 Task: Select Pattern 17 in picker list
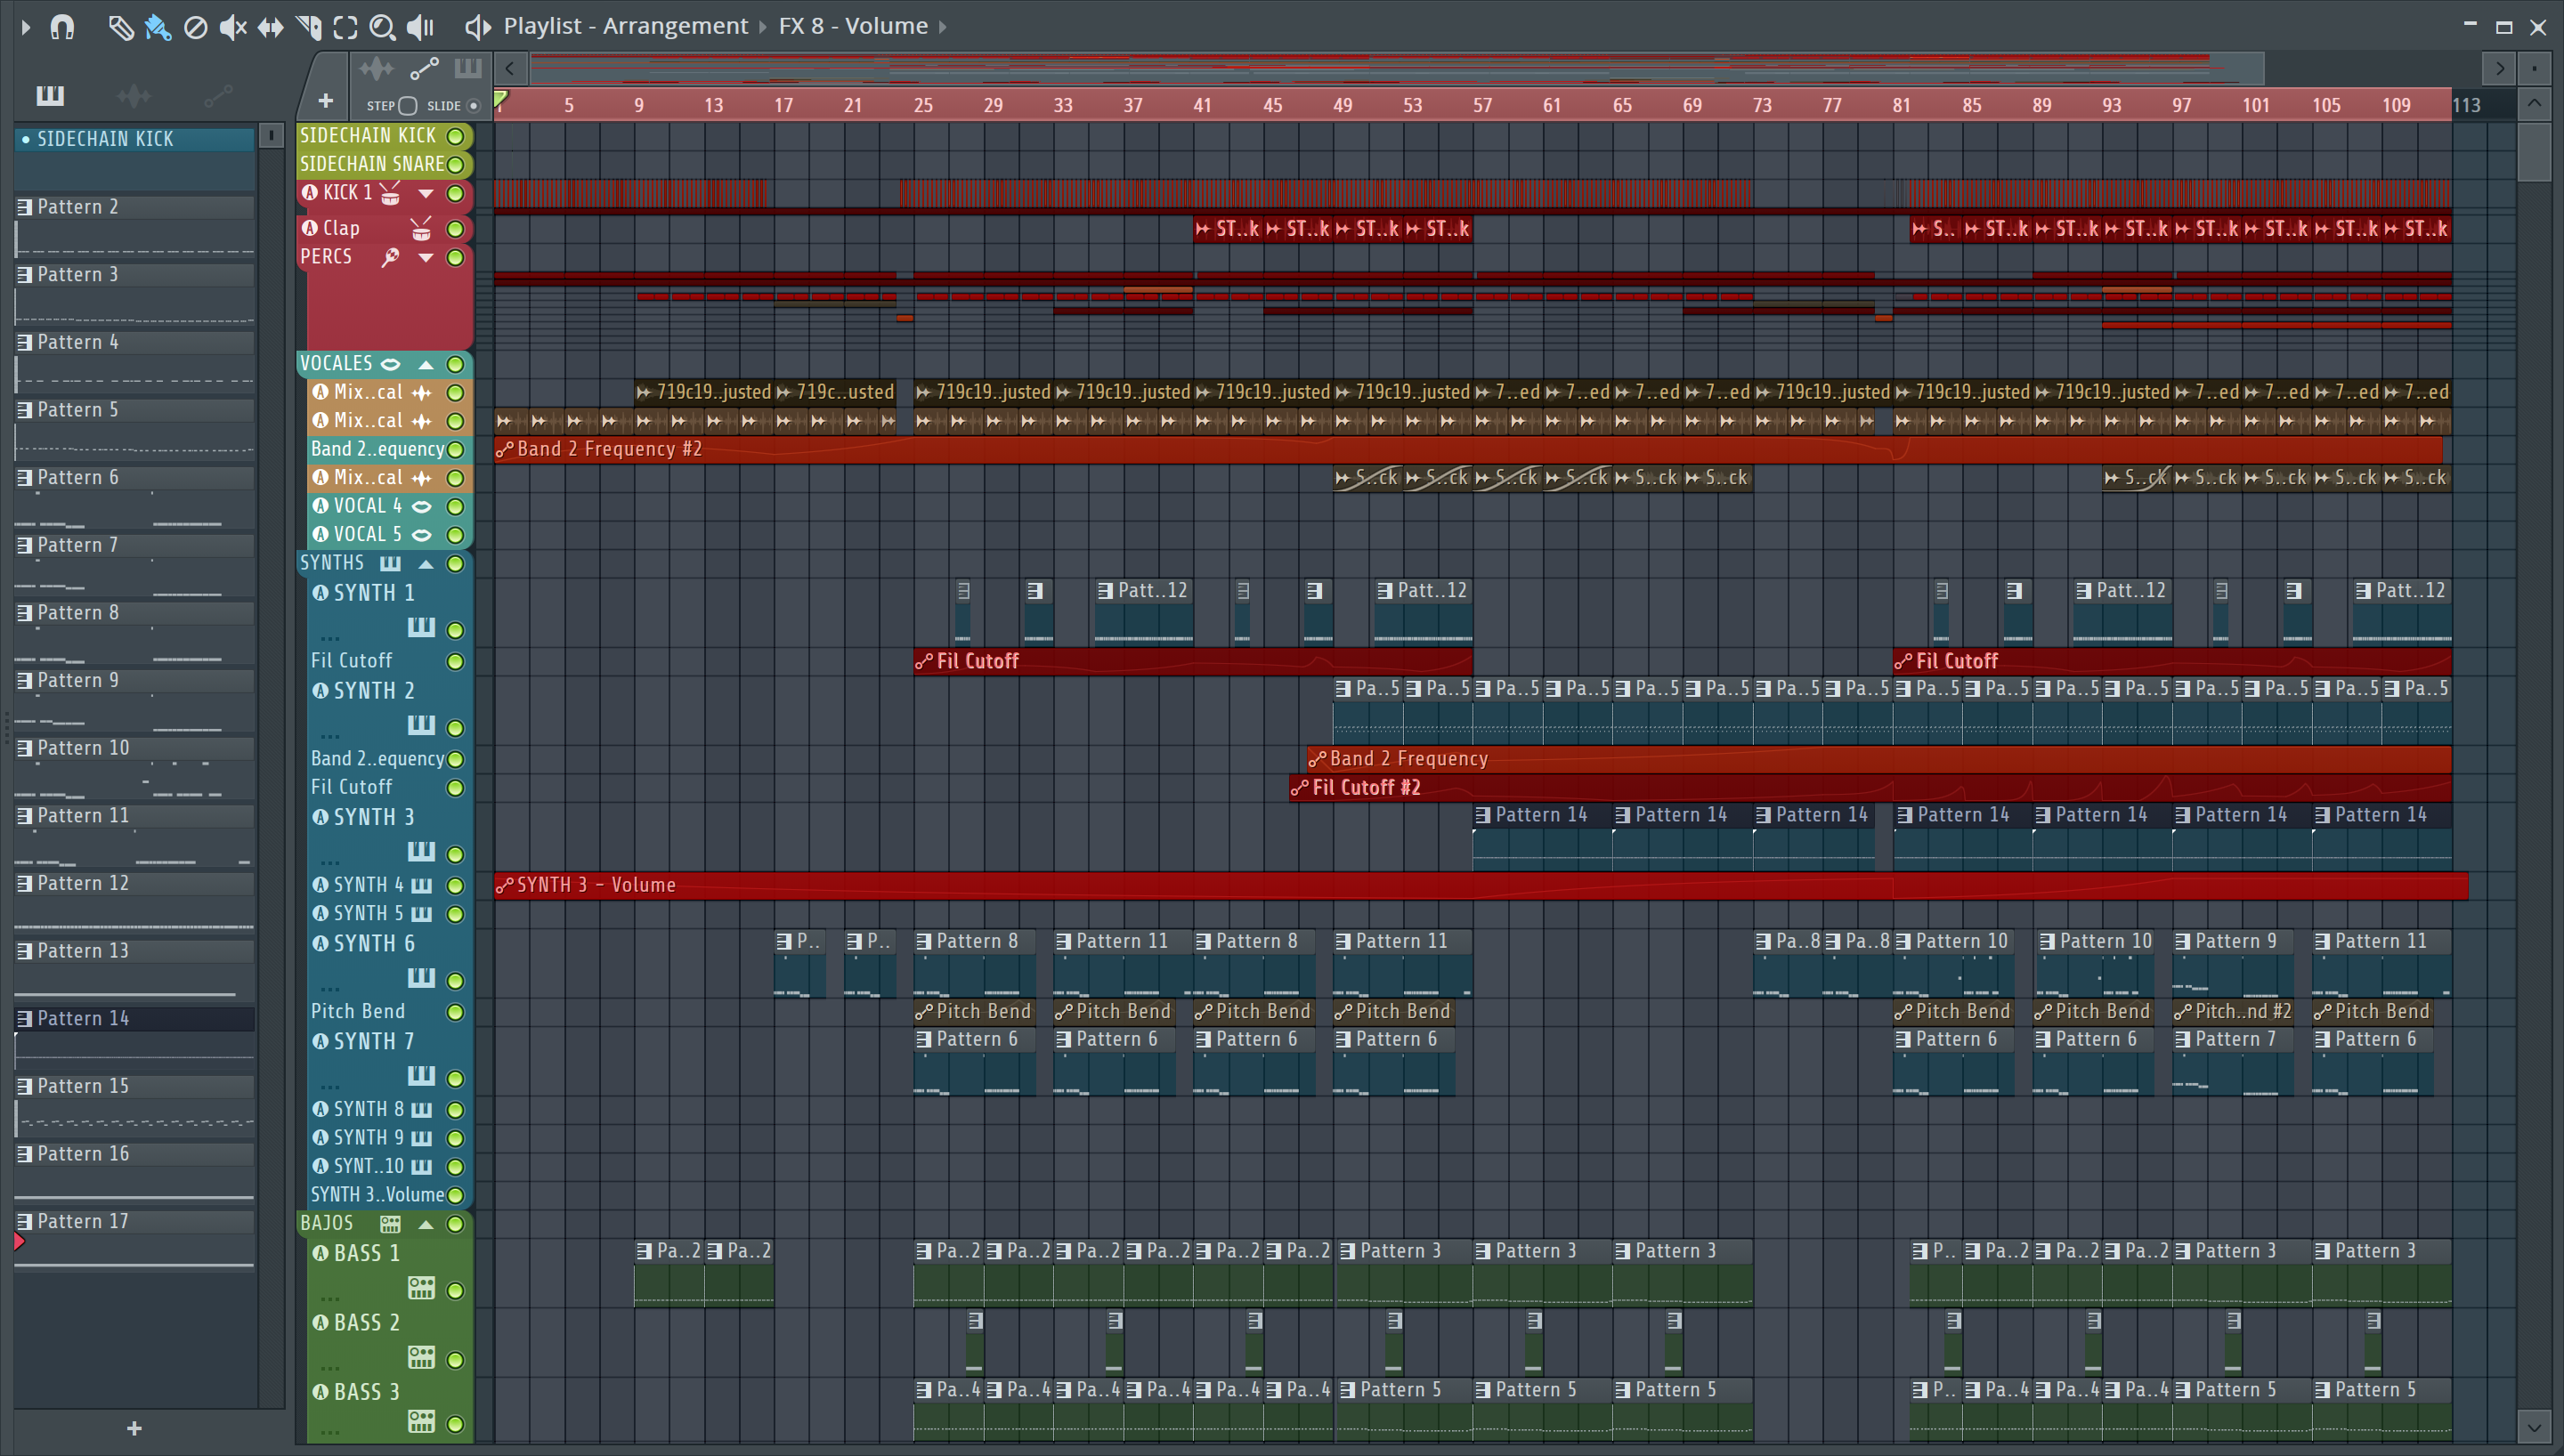coord(134,1221)
